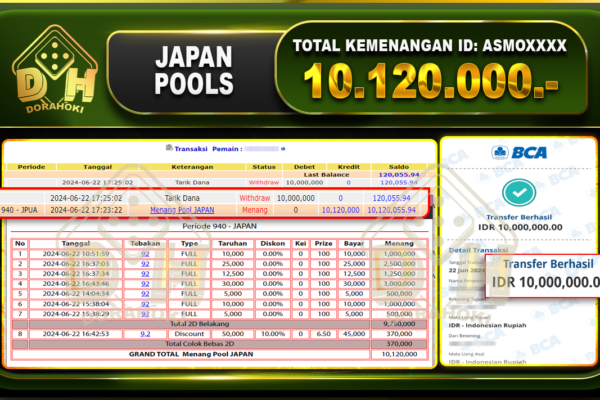Click the Tebakan column header
Screen dimensions: 600x400
145,243
